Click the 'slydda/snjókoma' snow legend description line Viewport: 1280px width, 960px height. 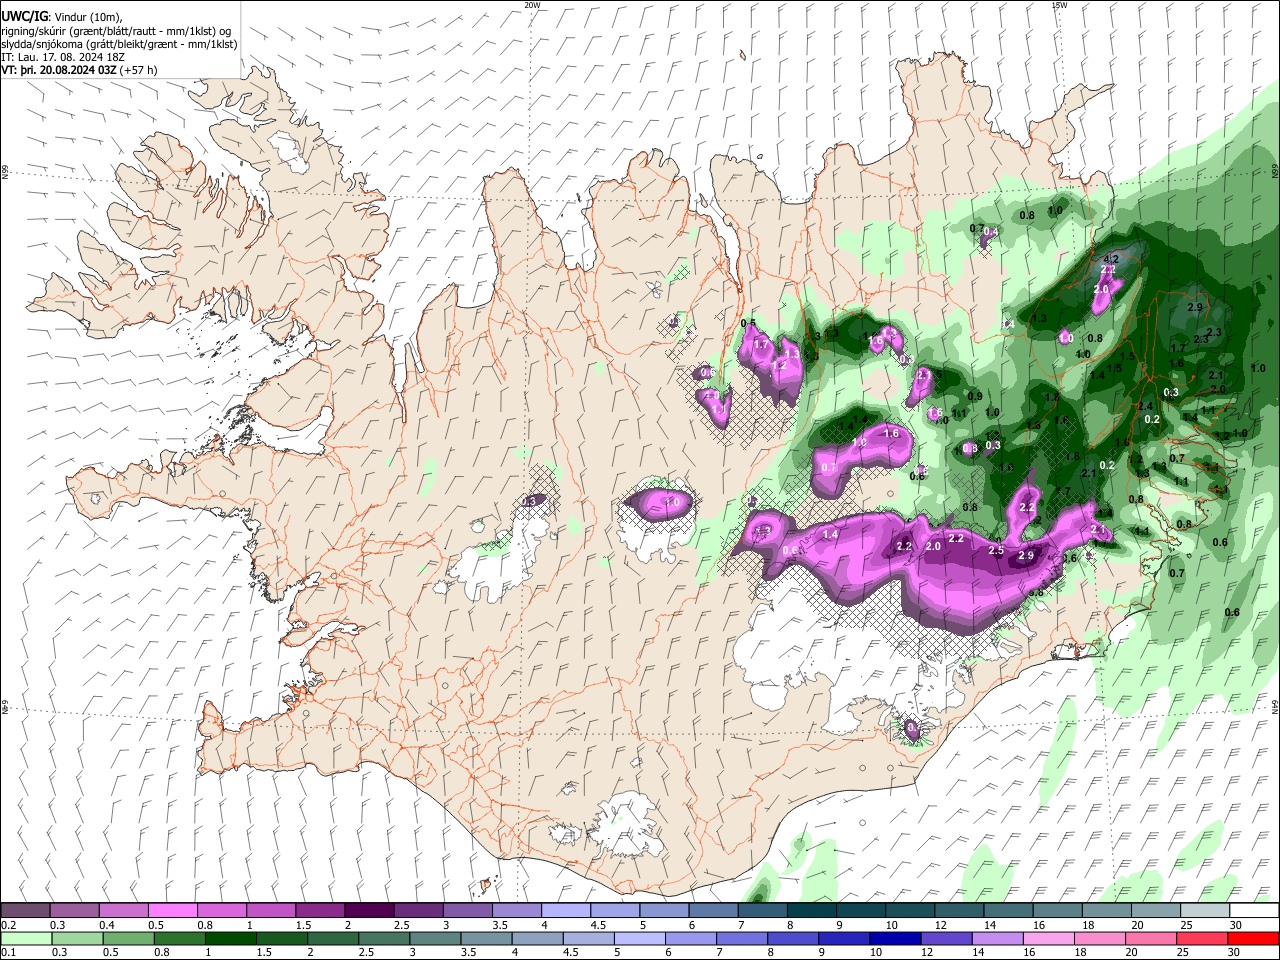[x=119, y=44]
